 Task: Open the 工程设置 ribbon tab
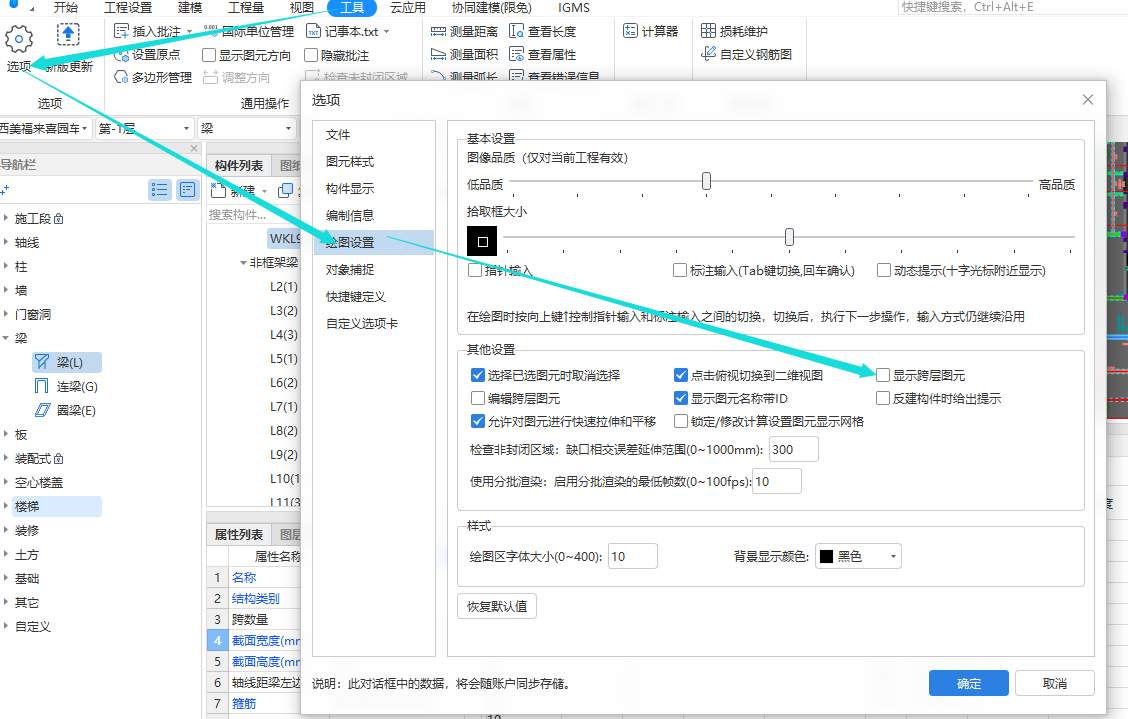[128, 8]
